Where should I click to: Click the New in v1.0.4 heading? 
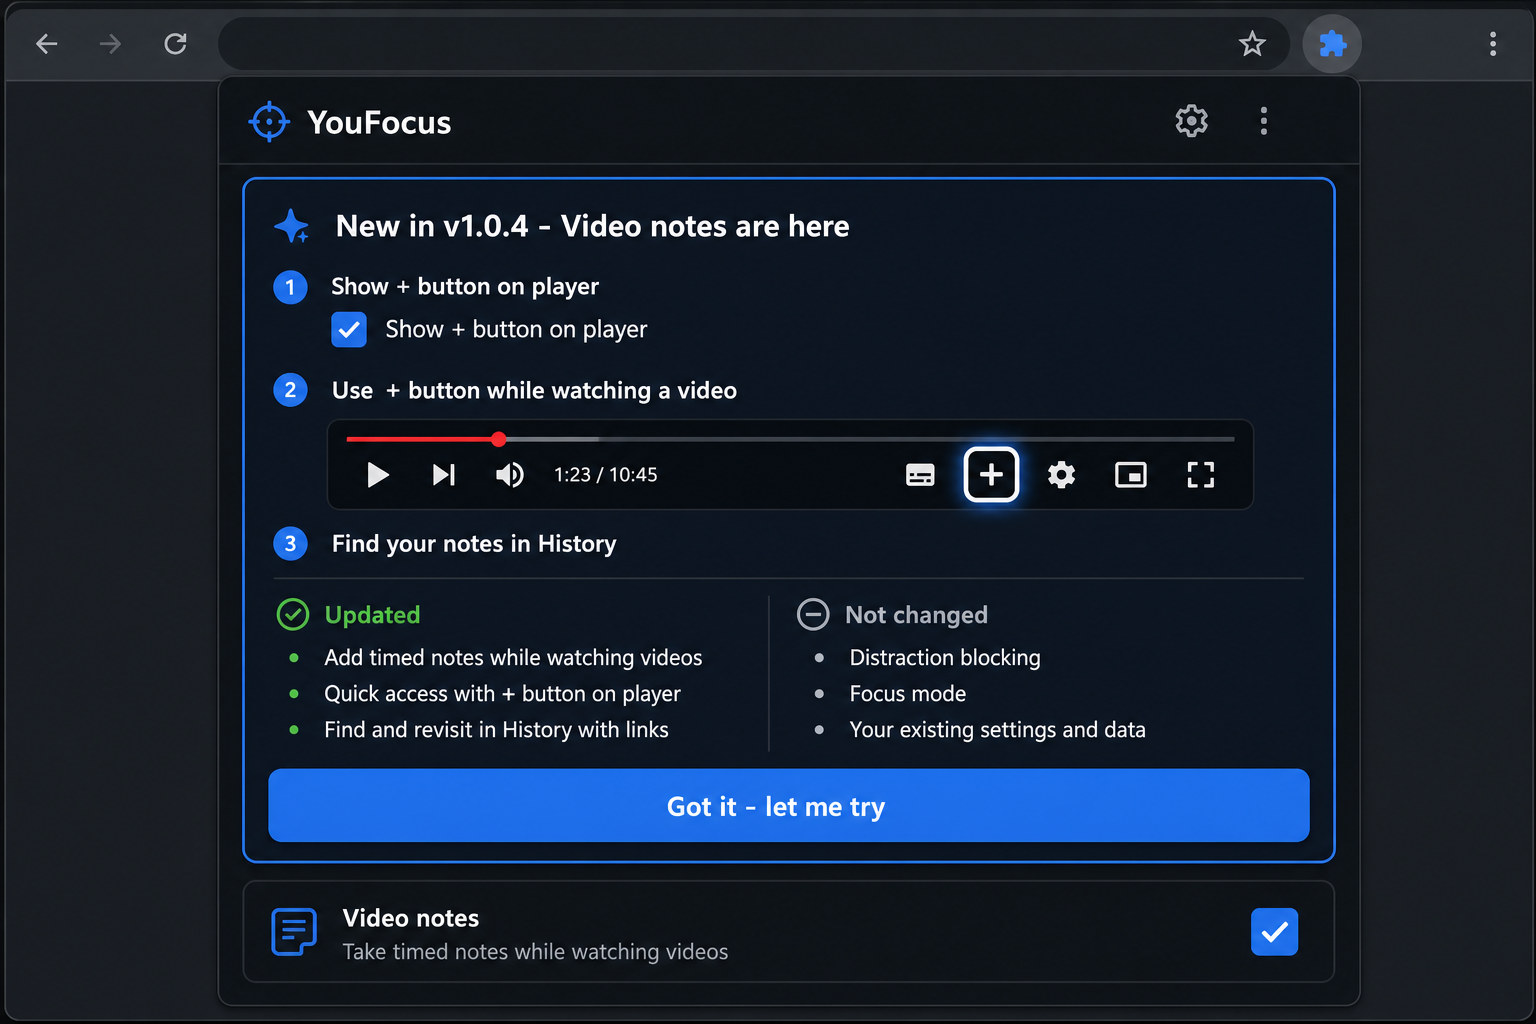tap(592, 227)
